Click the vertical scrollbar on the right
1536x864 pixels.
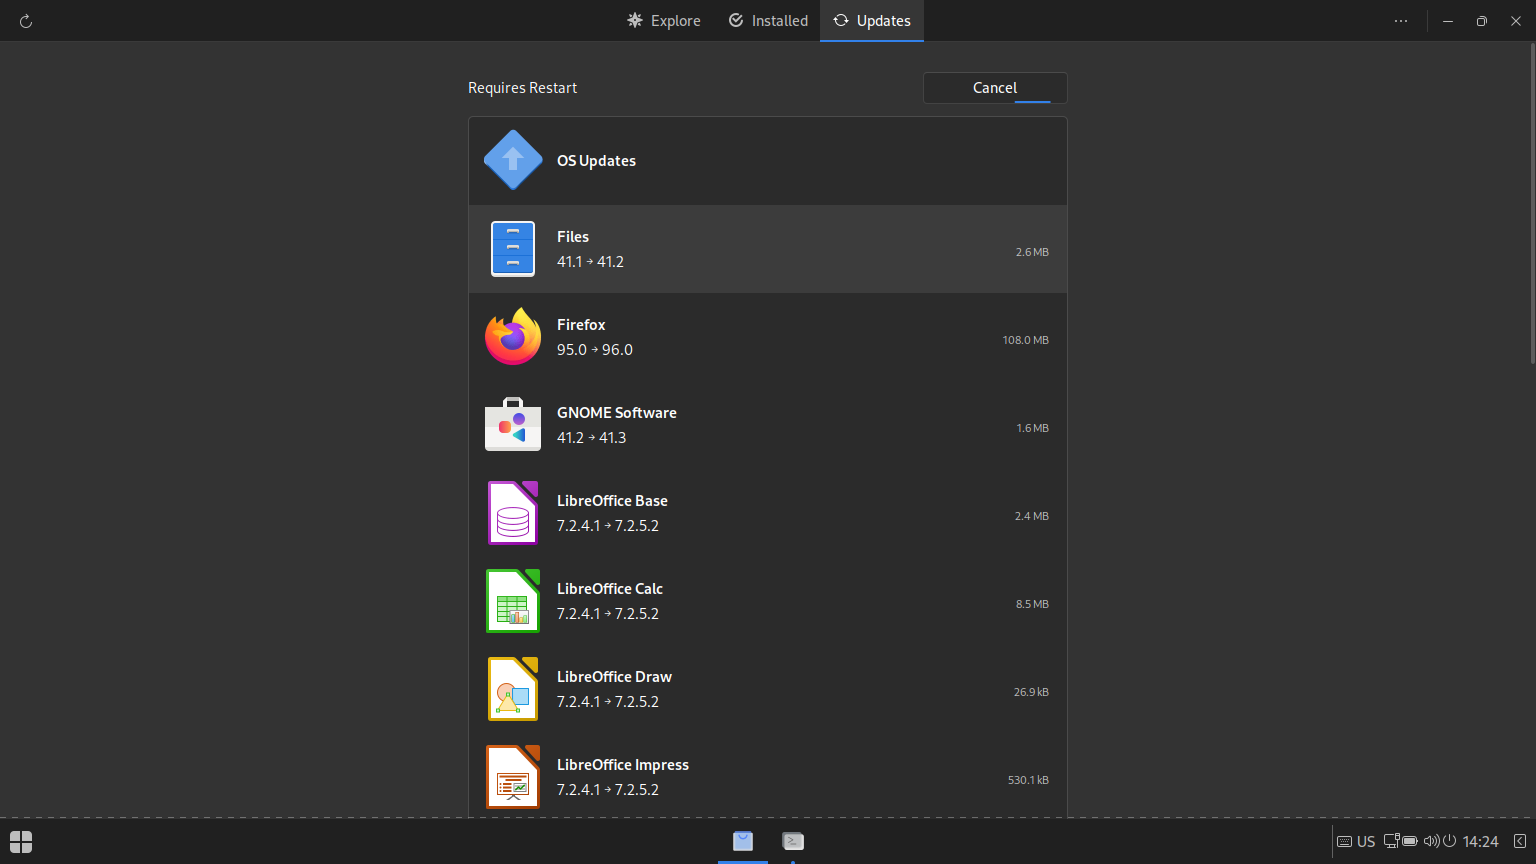tap(1531, 202)
